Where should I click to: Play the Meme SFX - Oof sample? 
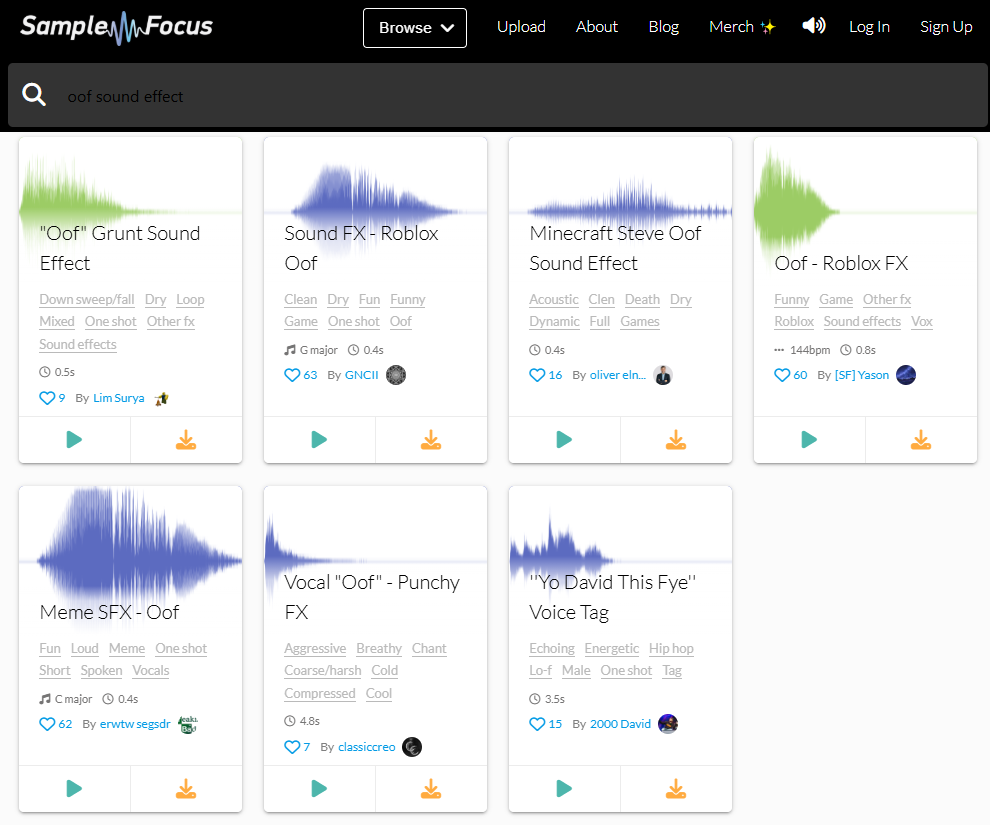[74, 789]
